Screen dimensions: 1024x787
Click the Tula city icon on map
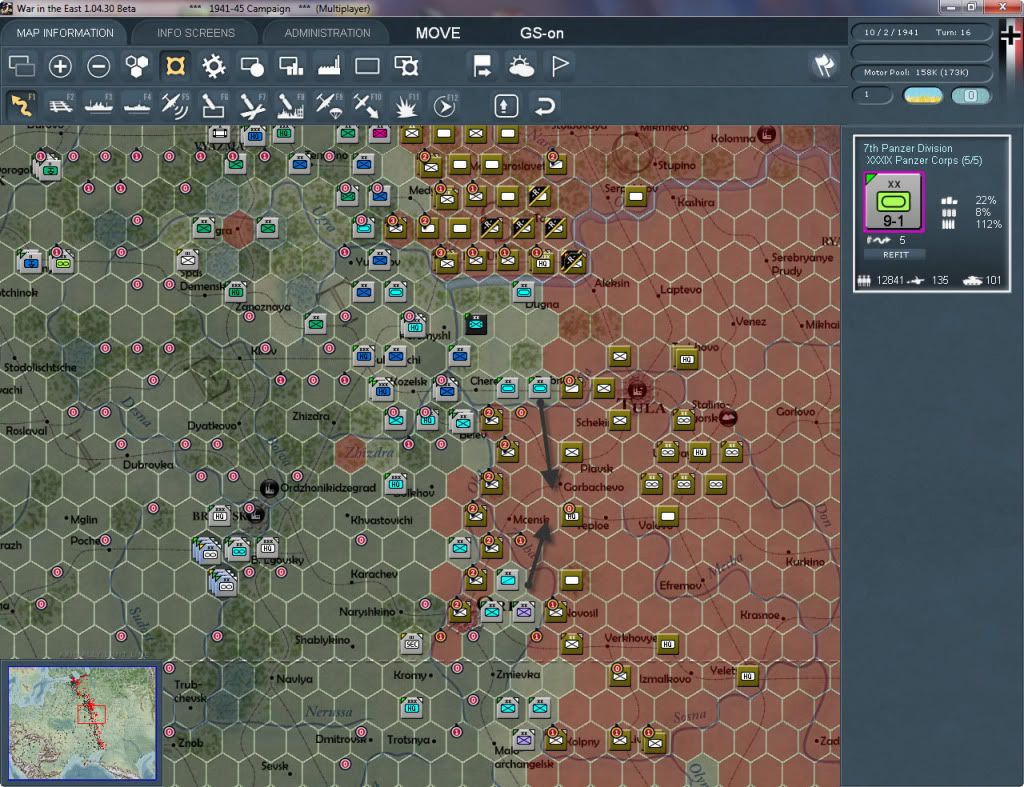coord(637,389)
